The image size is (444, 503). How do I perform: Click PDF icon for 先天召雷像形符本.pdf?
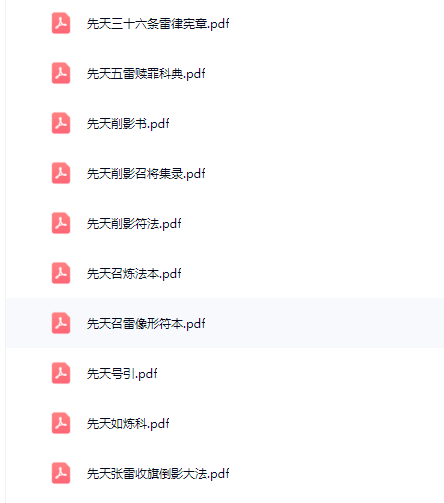(x=61, y=323)
